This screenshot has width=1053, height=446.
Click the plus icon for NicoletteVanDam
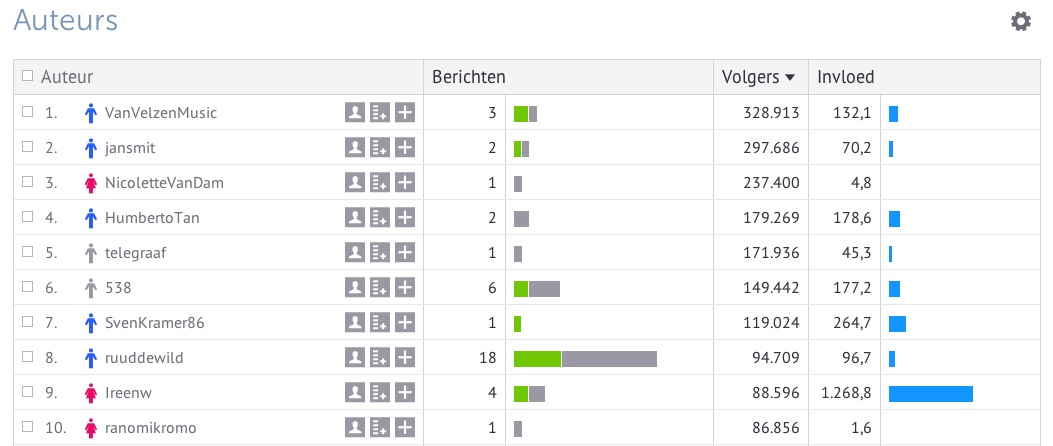(404, 183)
